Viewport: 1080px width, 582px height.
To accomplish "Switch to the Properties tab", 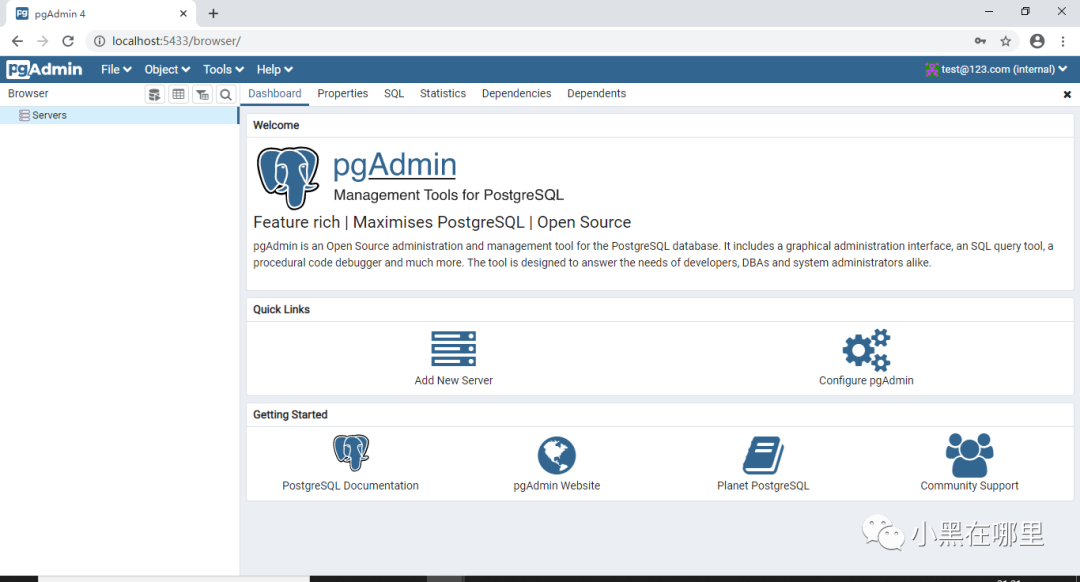I will [342, 94].
